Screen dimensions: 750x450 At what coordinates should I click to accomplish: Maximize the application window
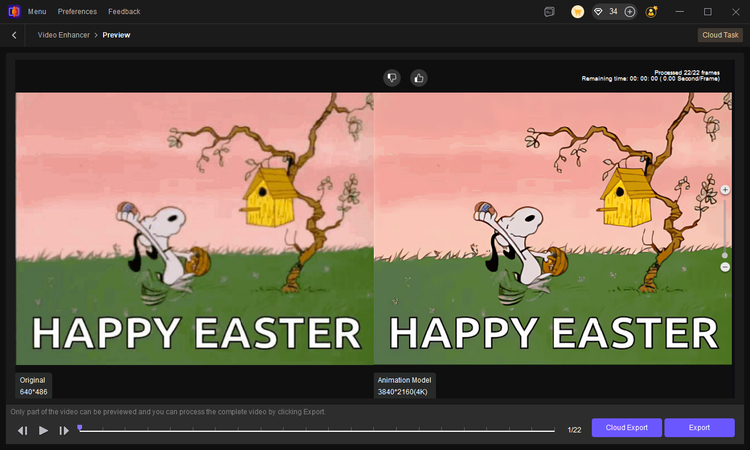click(x=707, y=11)
